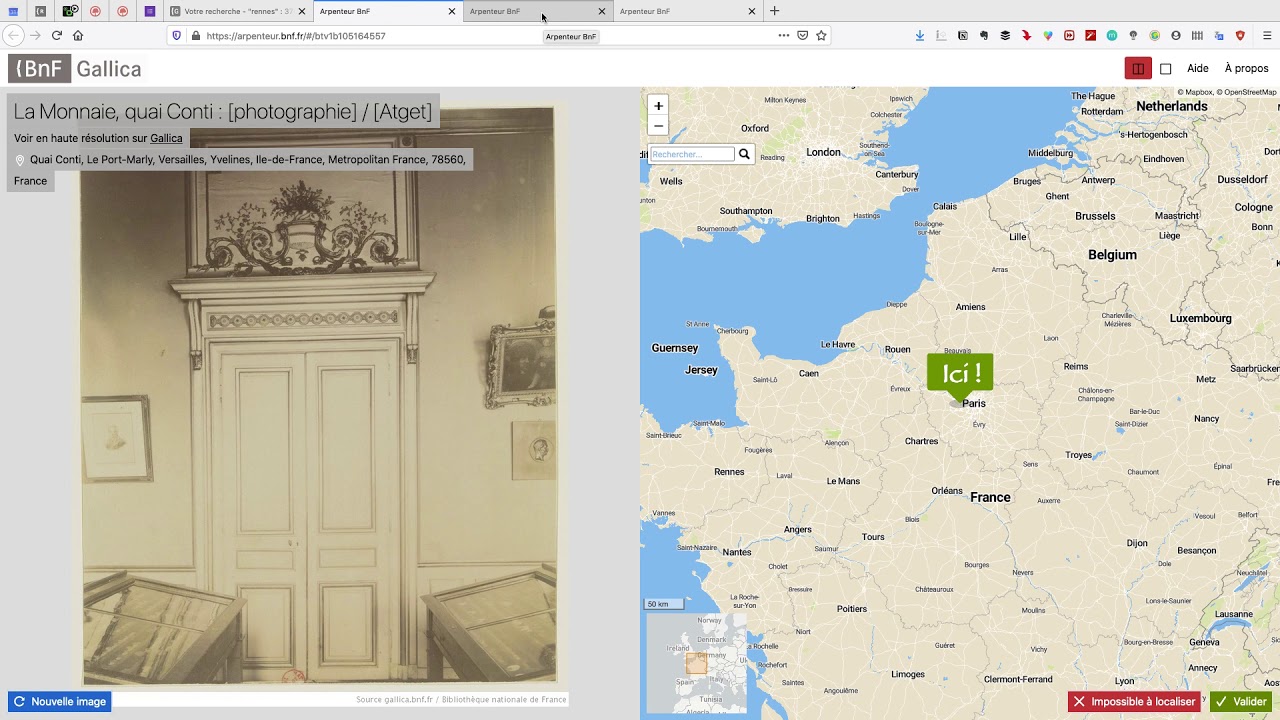This screenshot has width=1280, height=720.
Task: Click the Pocket save icon
Action: click(x=802, y=35)
